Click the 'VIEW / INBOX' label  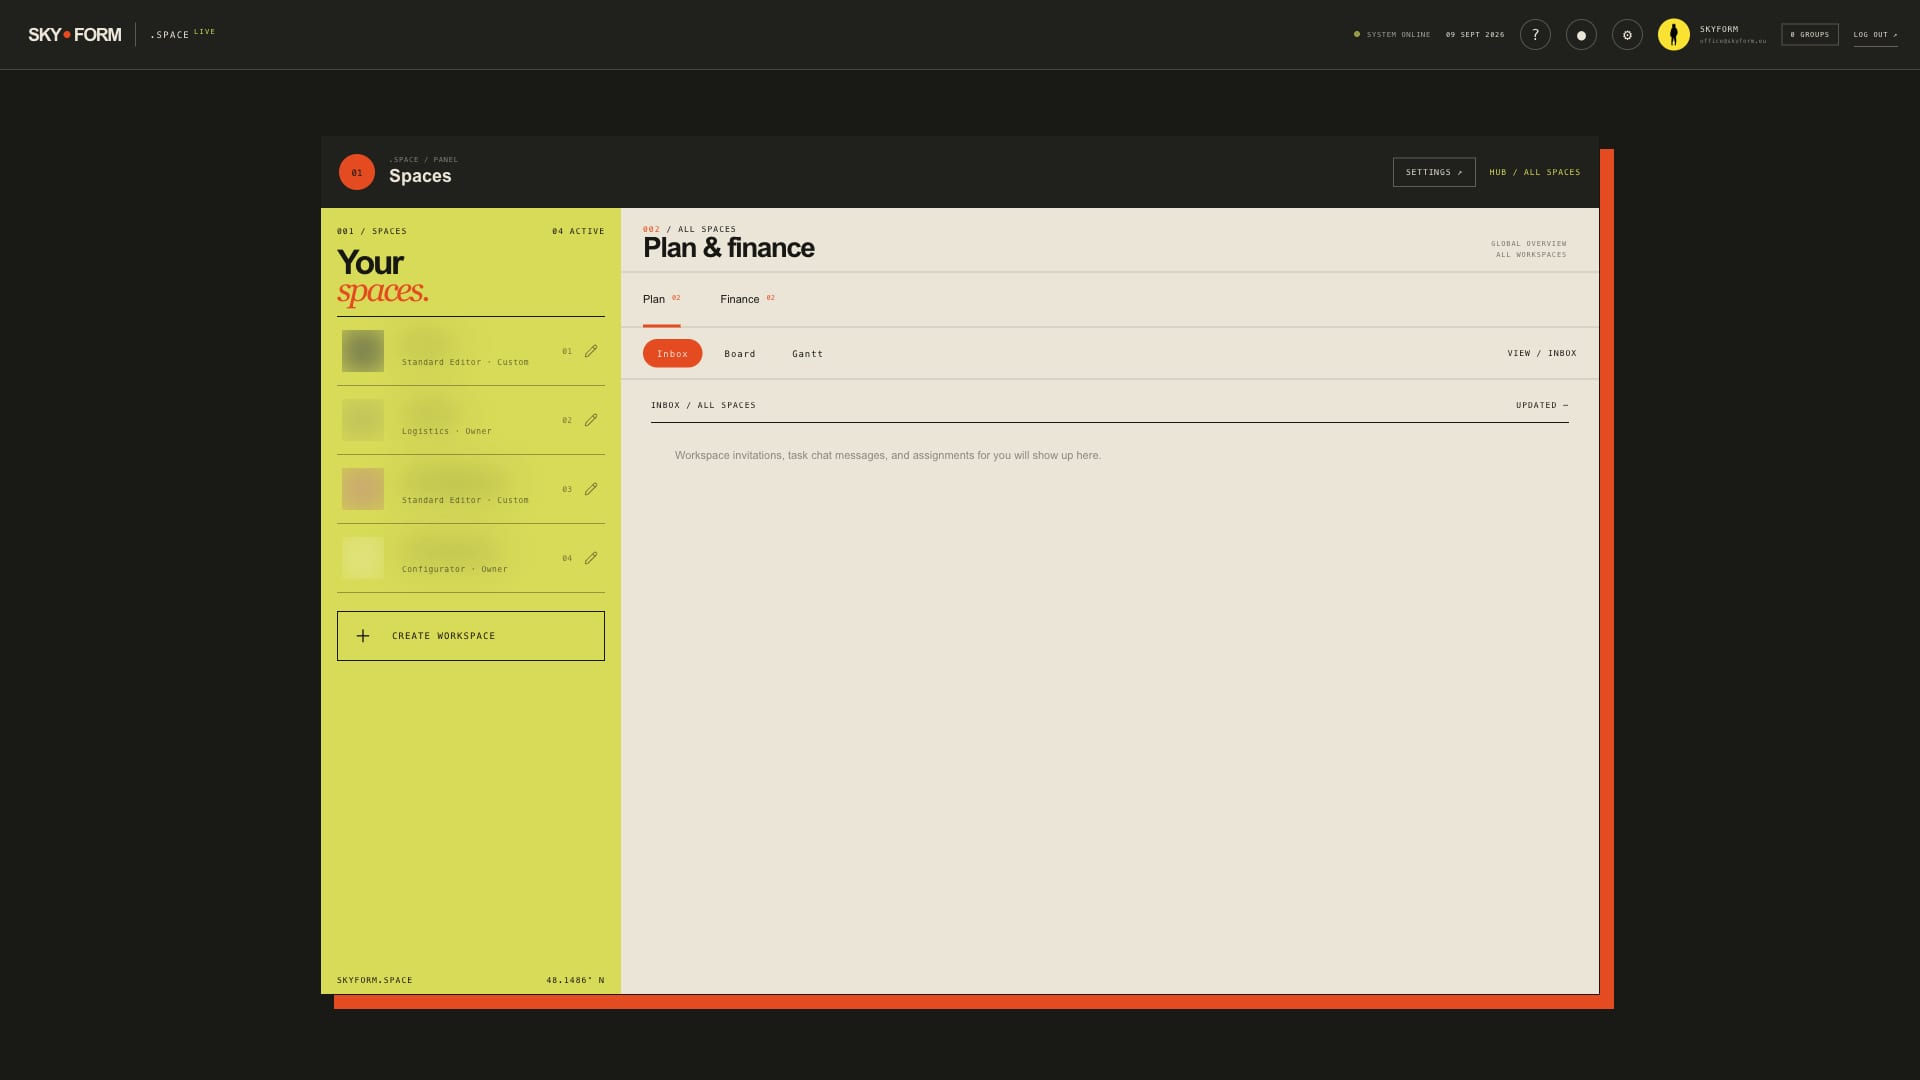tap(1542, 353)
